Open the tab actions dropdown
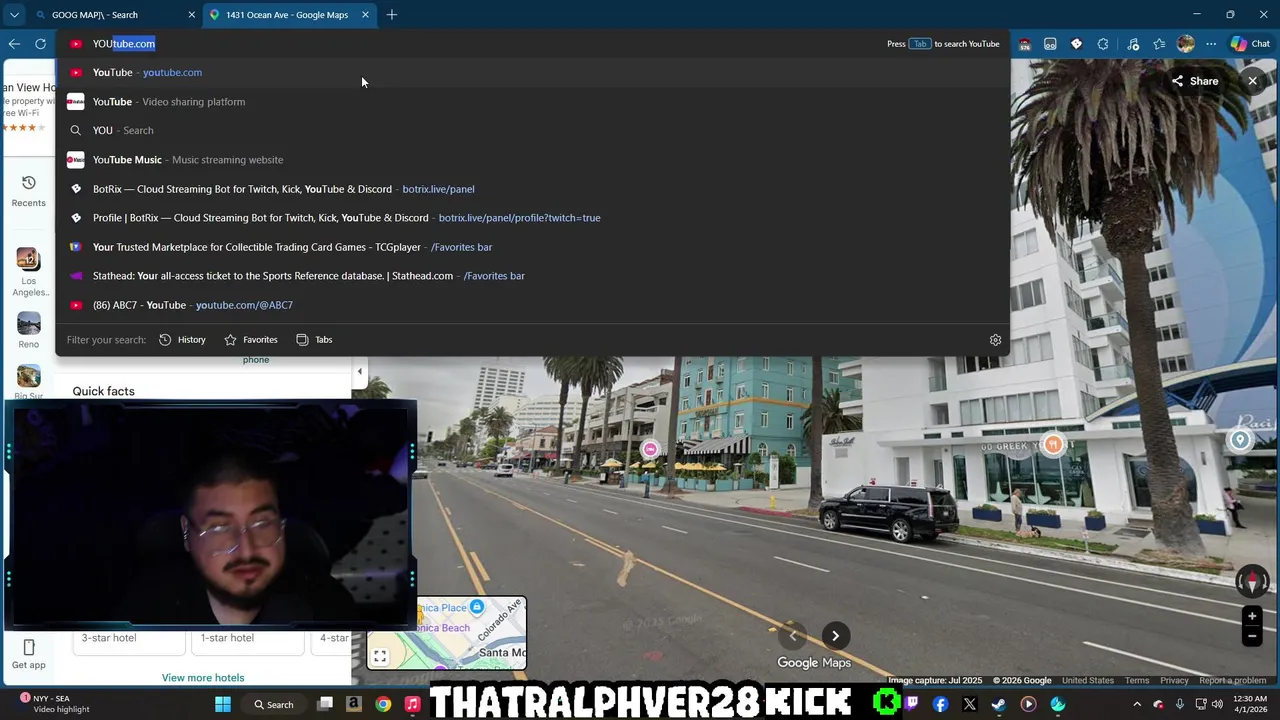Image resolution: width=1280 pixels, height=720 pixels. coord(14,15)
